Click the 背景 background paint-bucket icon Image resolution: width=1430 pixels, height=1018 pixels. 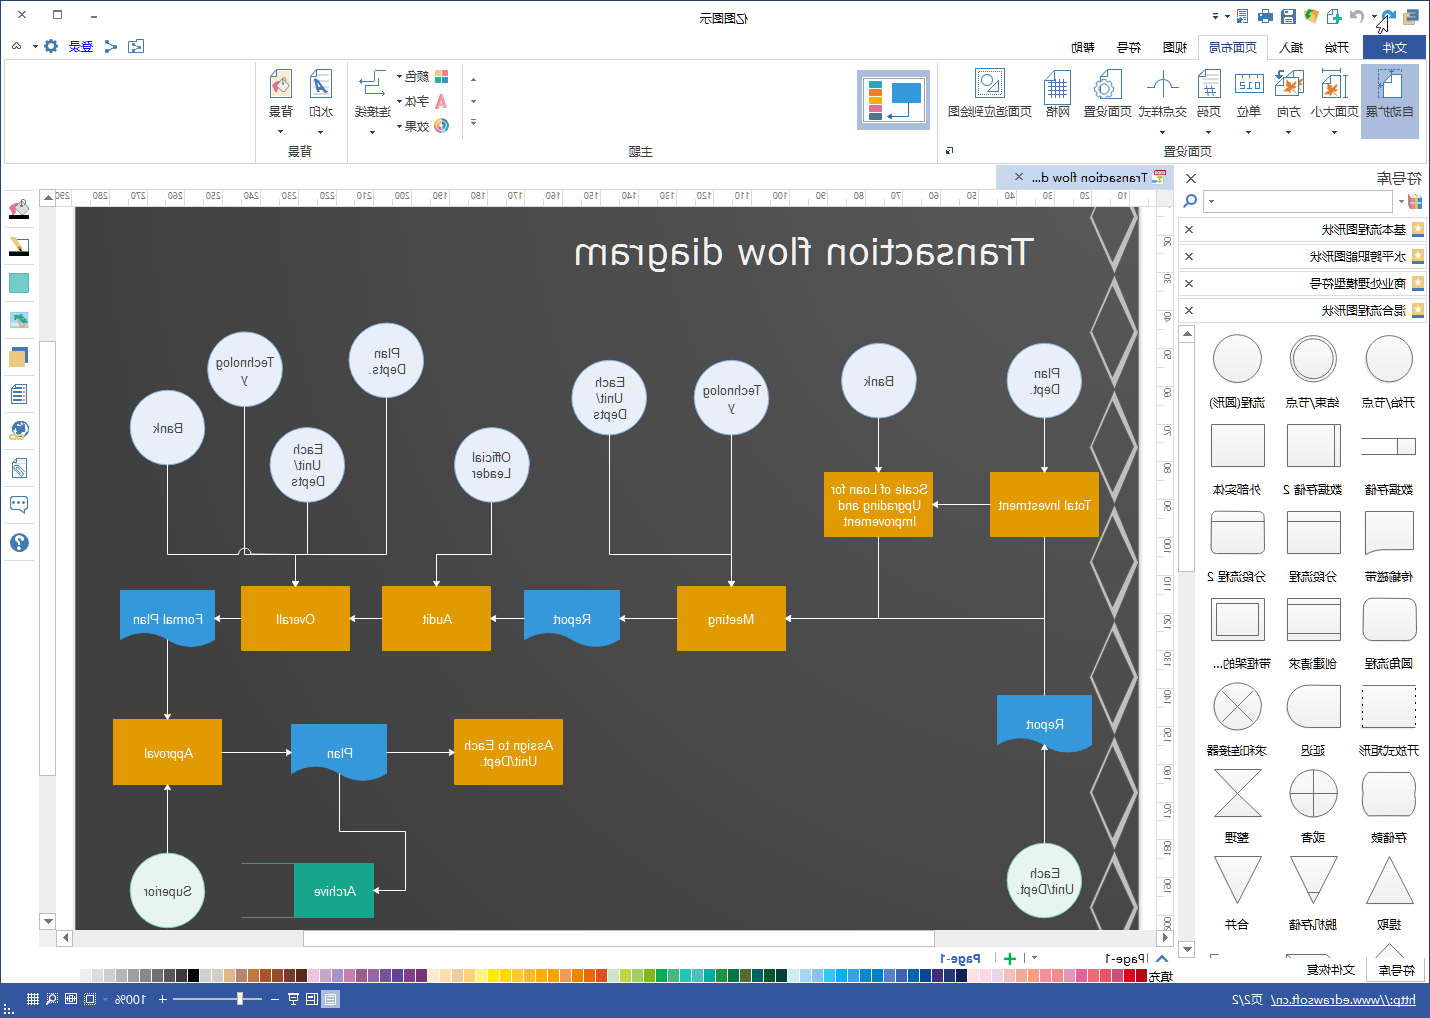point(281,84)
